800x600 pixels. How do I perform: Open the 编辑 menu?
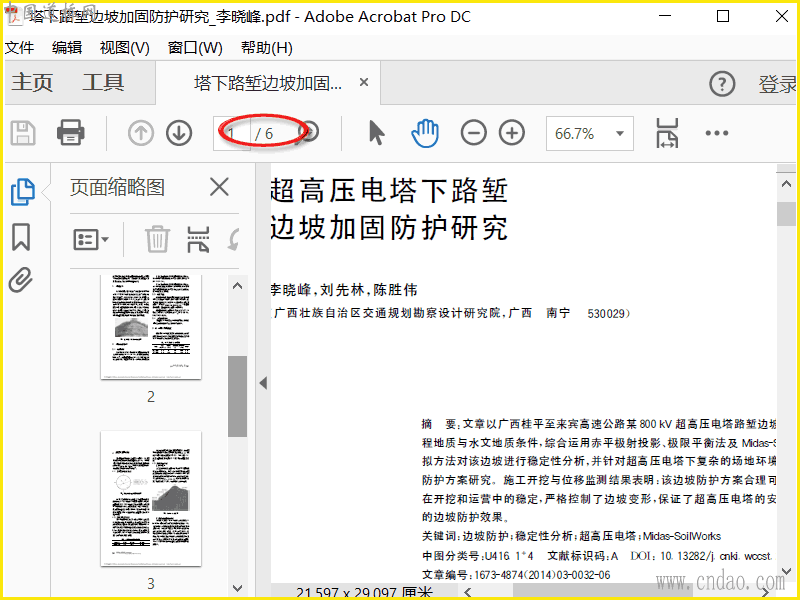(67, 48)
